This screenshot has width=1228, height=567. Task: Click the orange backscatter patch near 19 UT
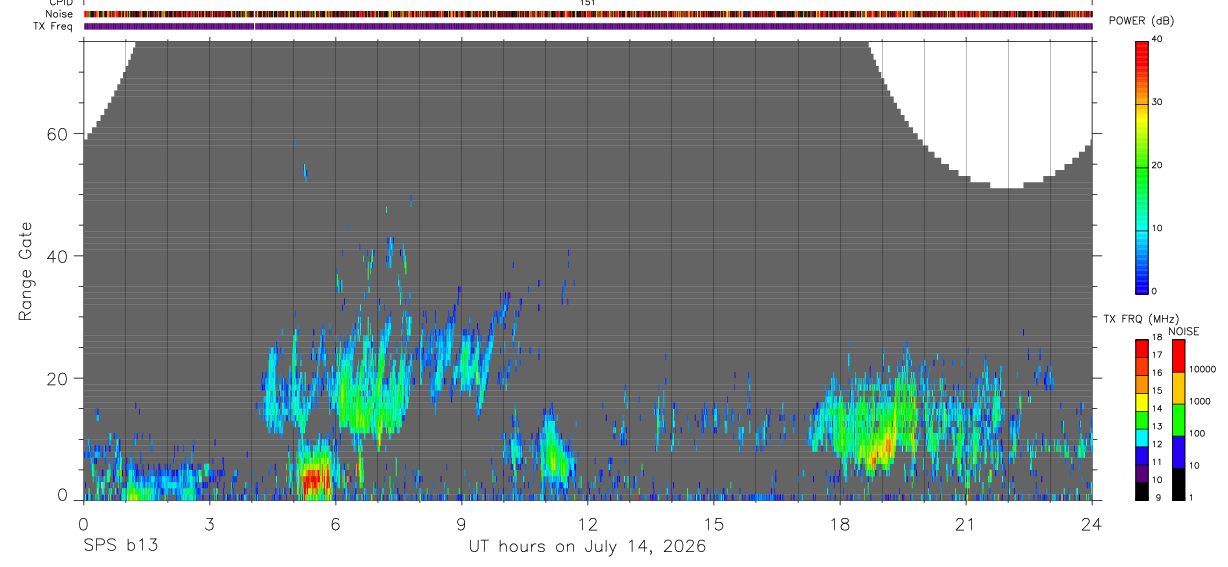pyautogui.click(x=880, y=451)
